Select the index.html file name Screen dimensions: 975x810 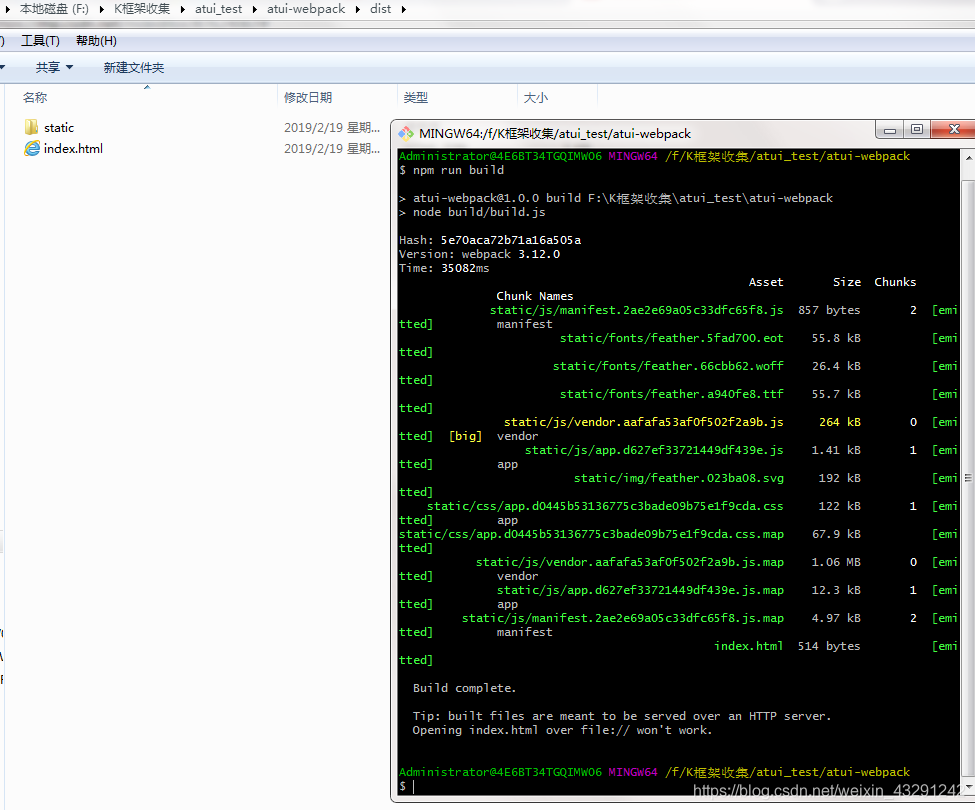coord(73,149)
